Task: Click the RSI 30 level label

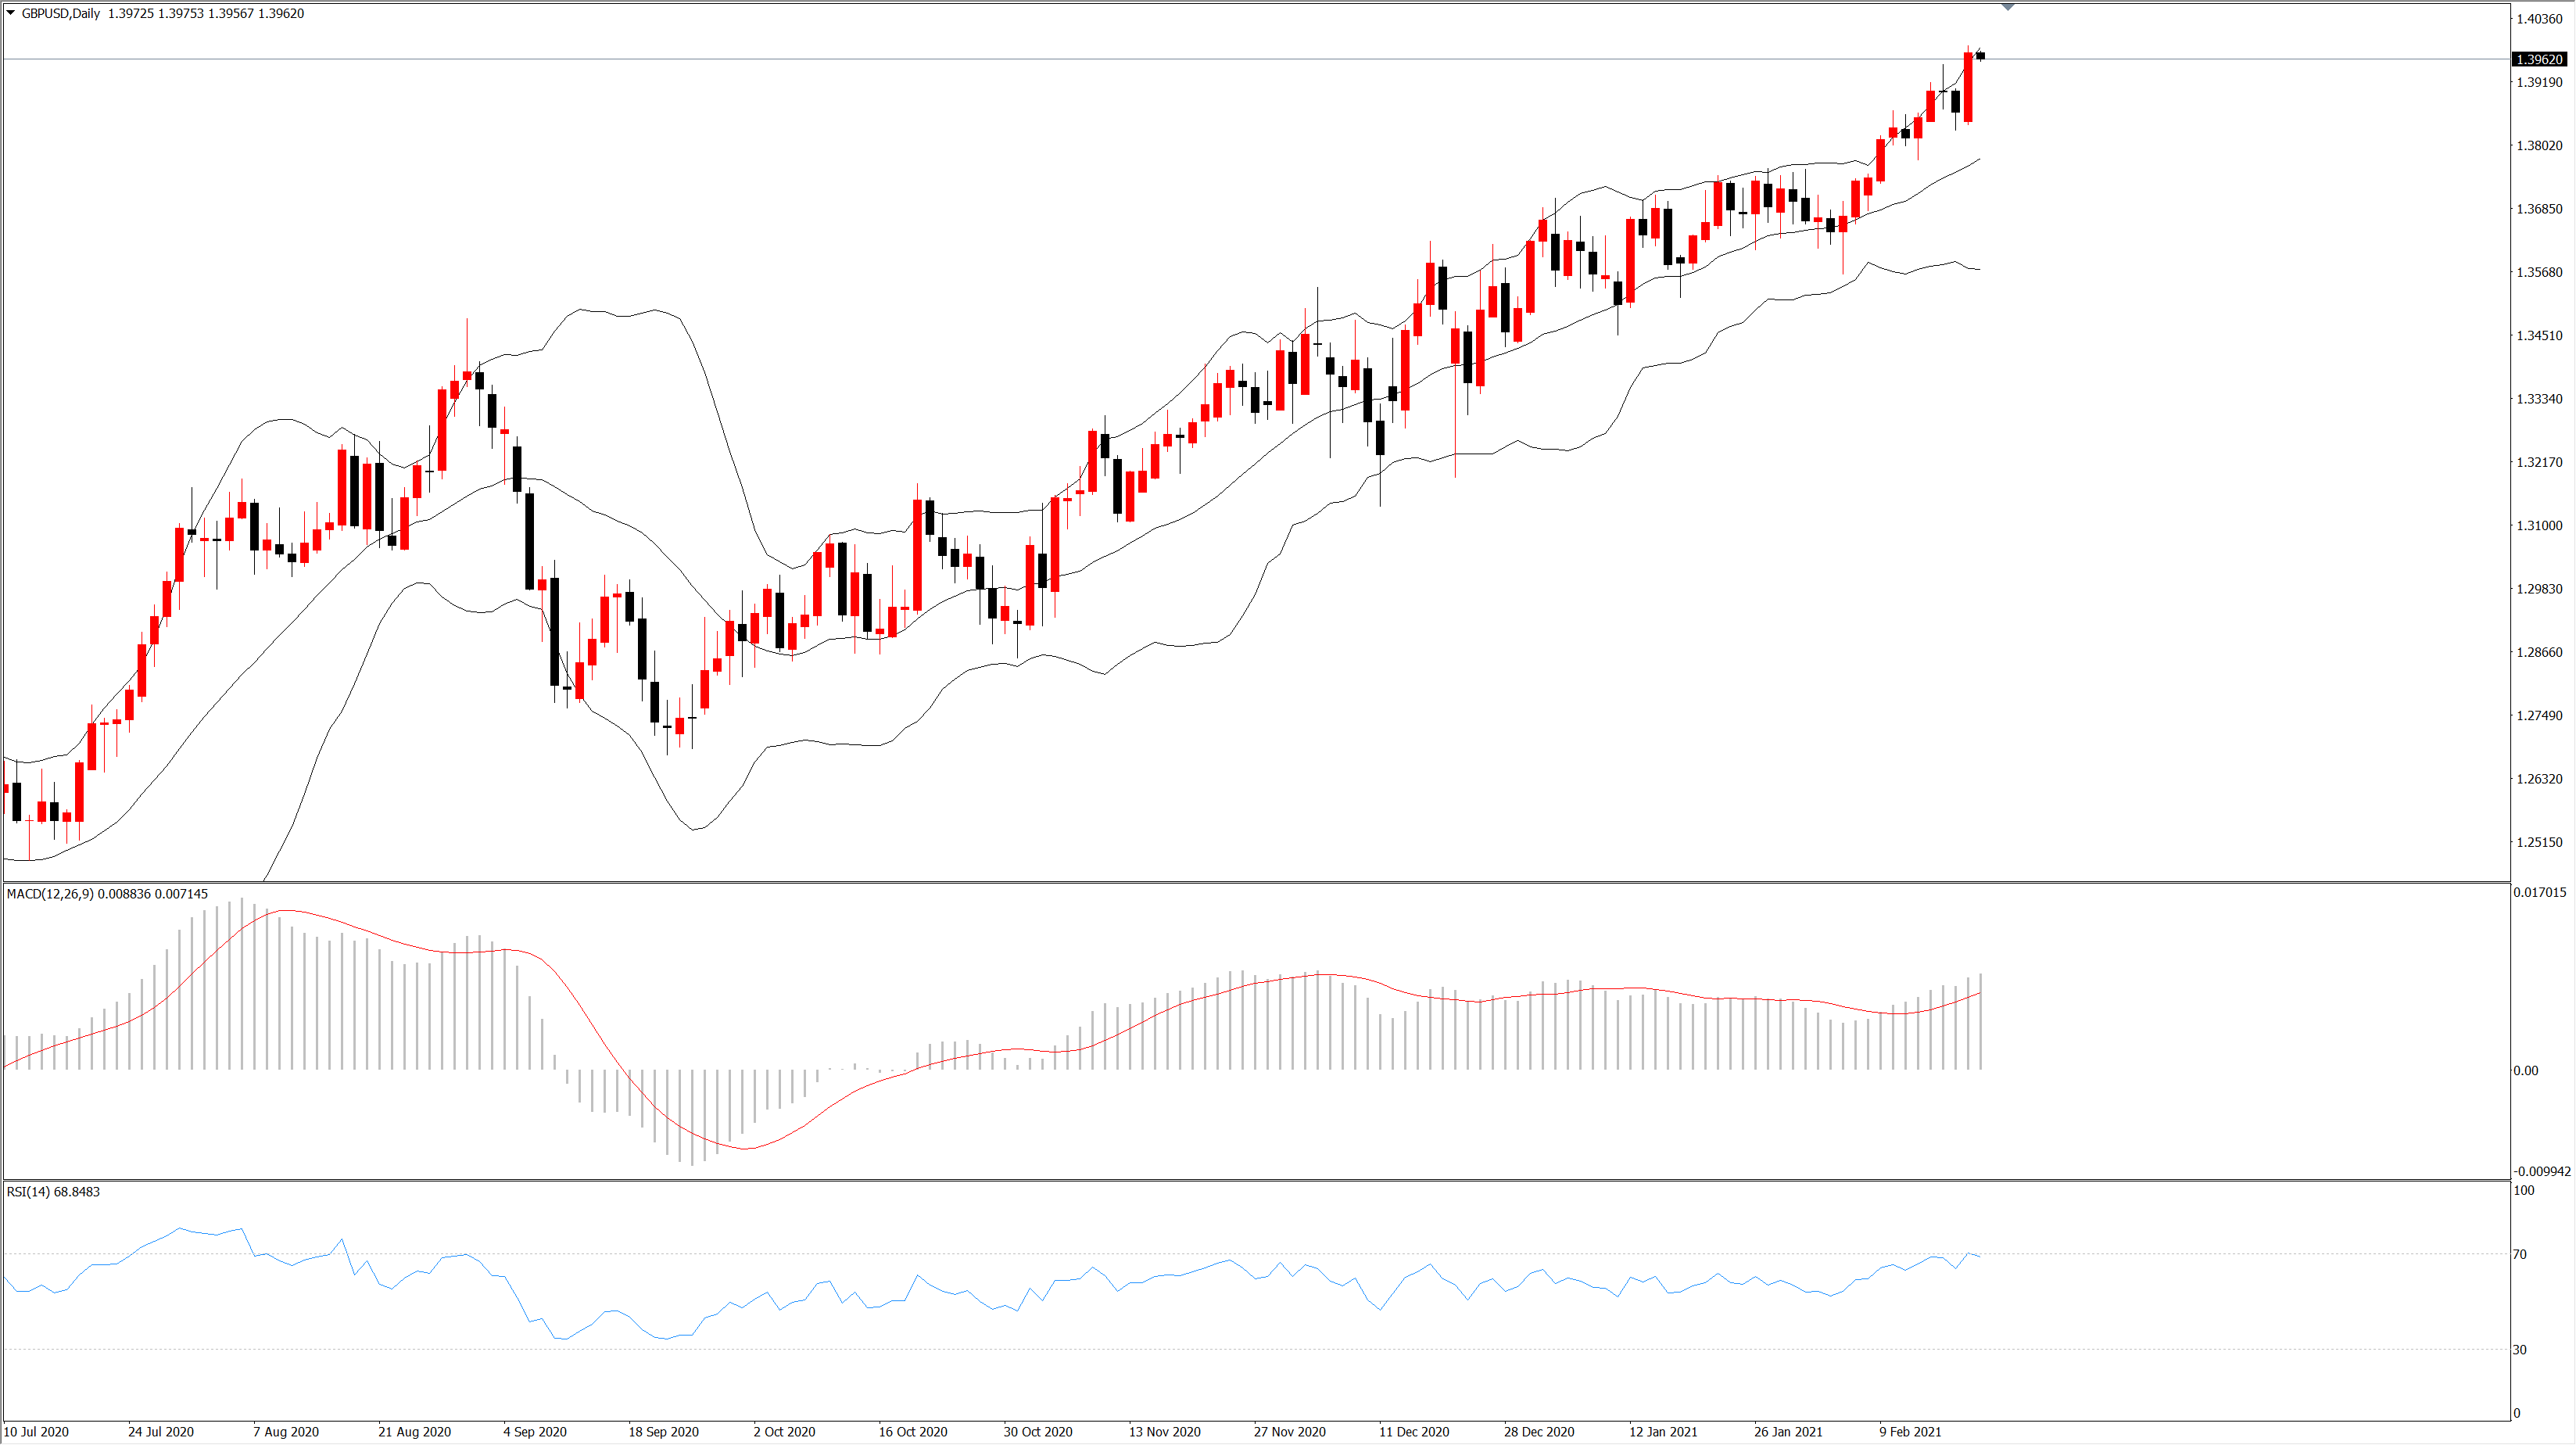Action: (2520, 1349)
